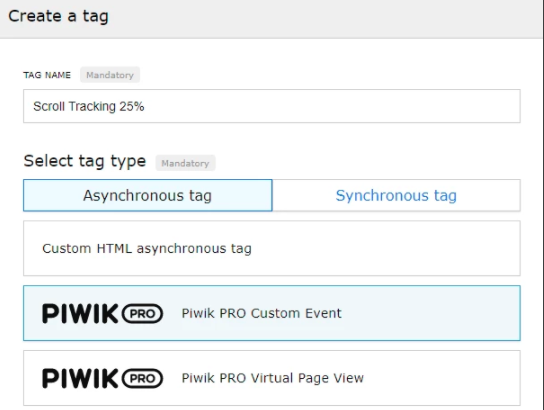Click the TAG NAME field label
The height and width of the screenshot is (410, 544).
[x=47, y=75]
